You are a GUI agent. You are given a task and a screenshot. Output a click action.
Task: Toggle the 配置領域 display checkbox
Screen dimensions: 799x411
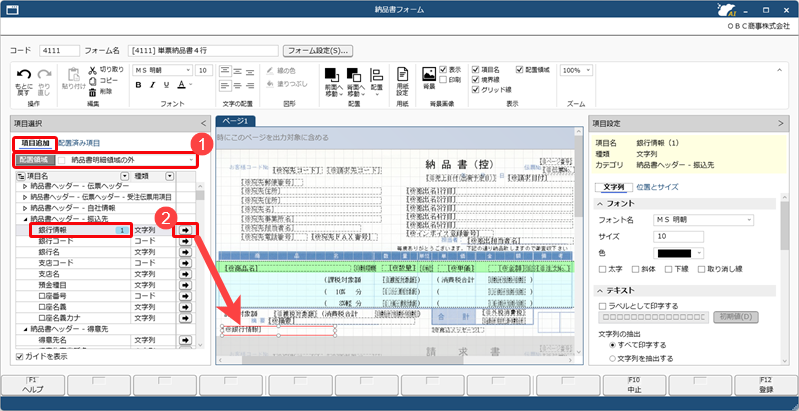pos(520,70)
